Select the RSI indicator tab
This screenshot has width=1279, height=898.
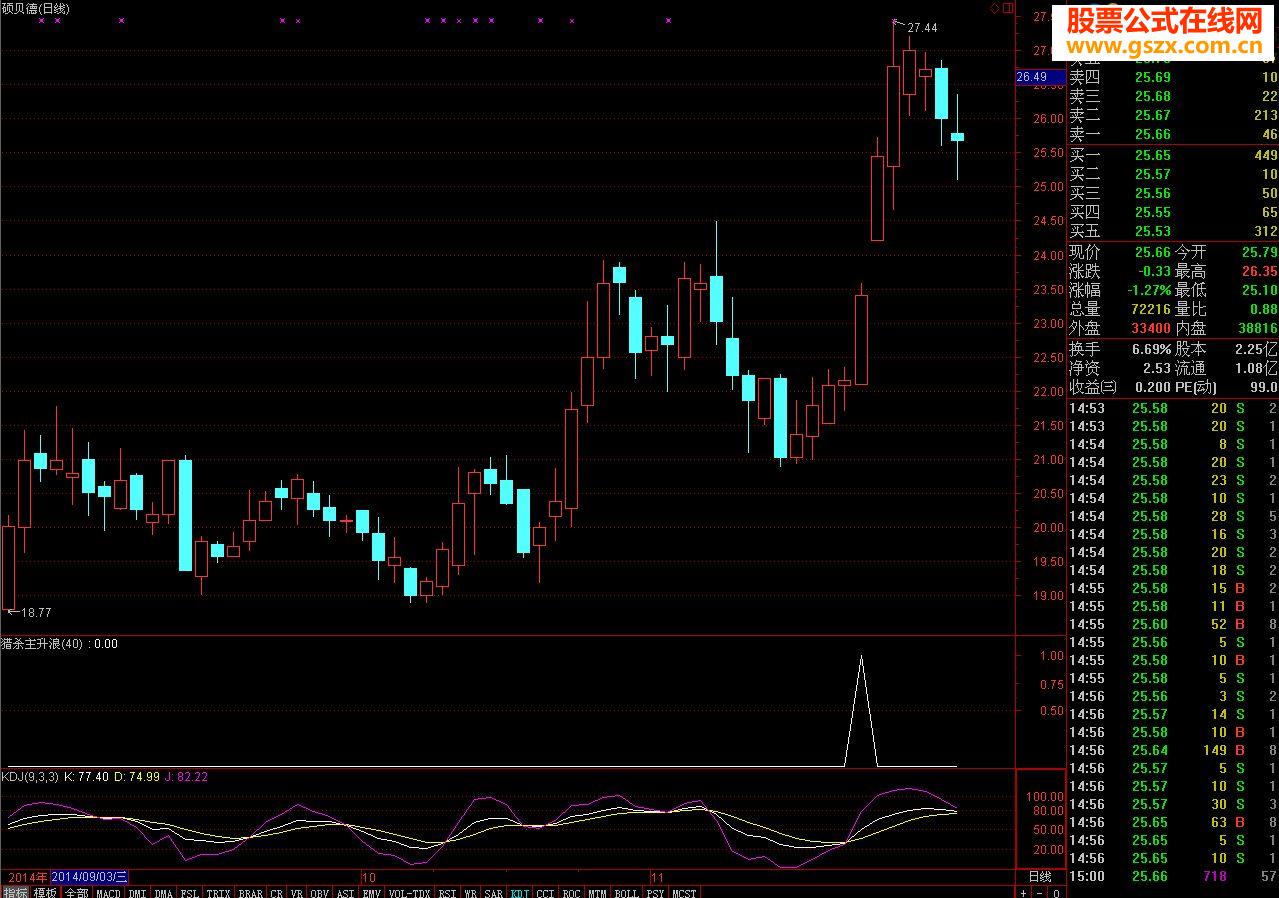click(x=448, y=892)
